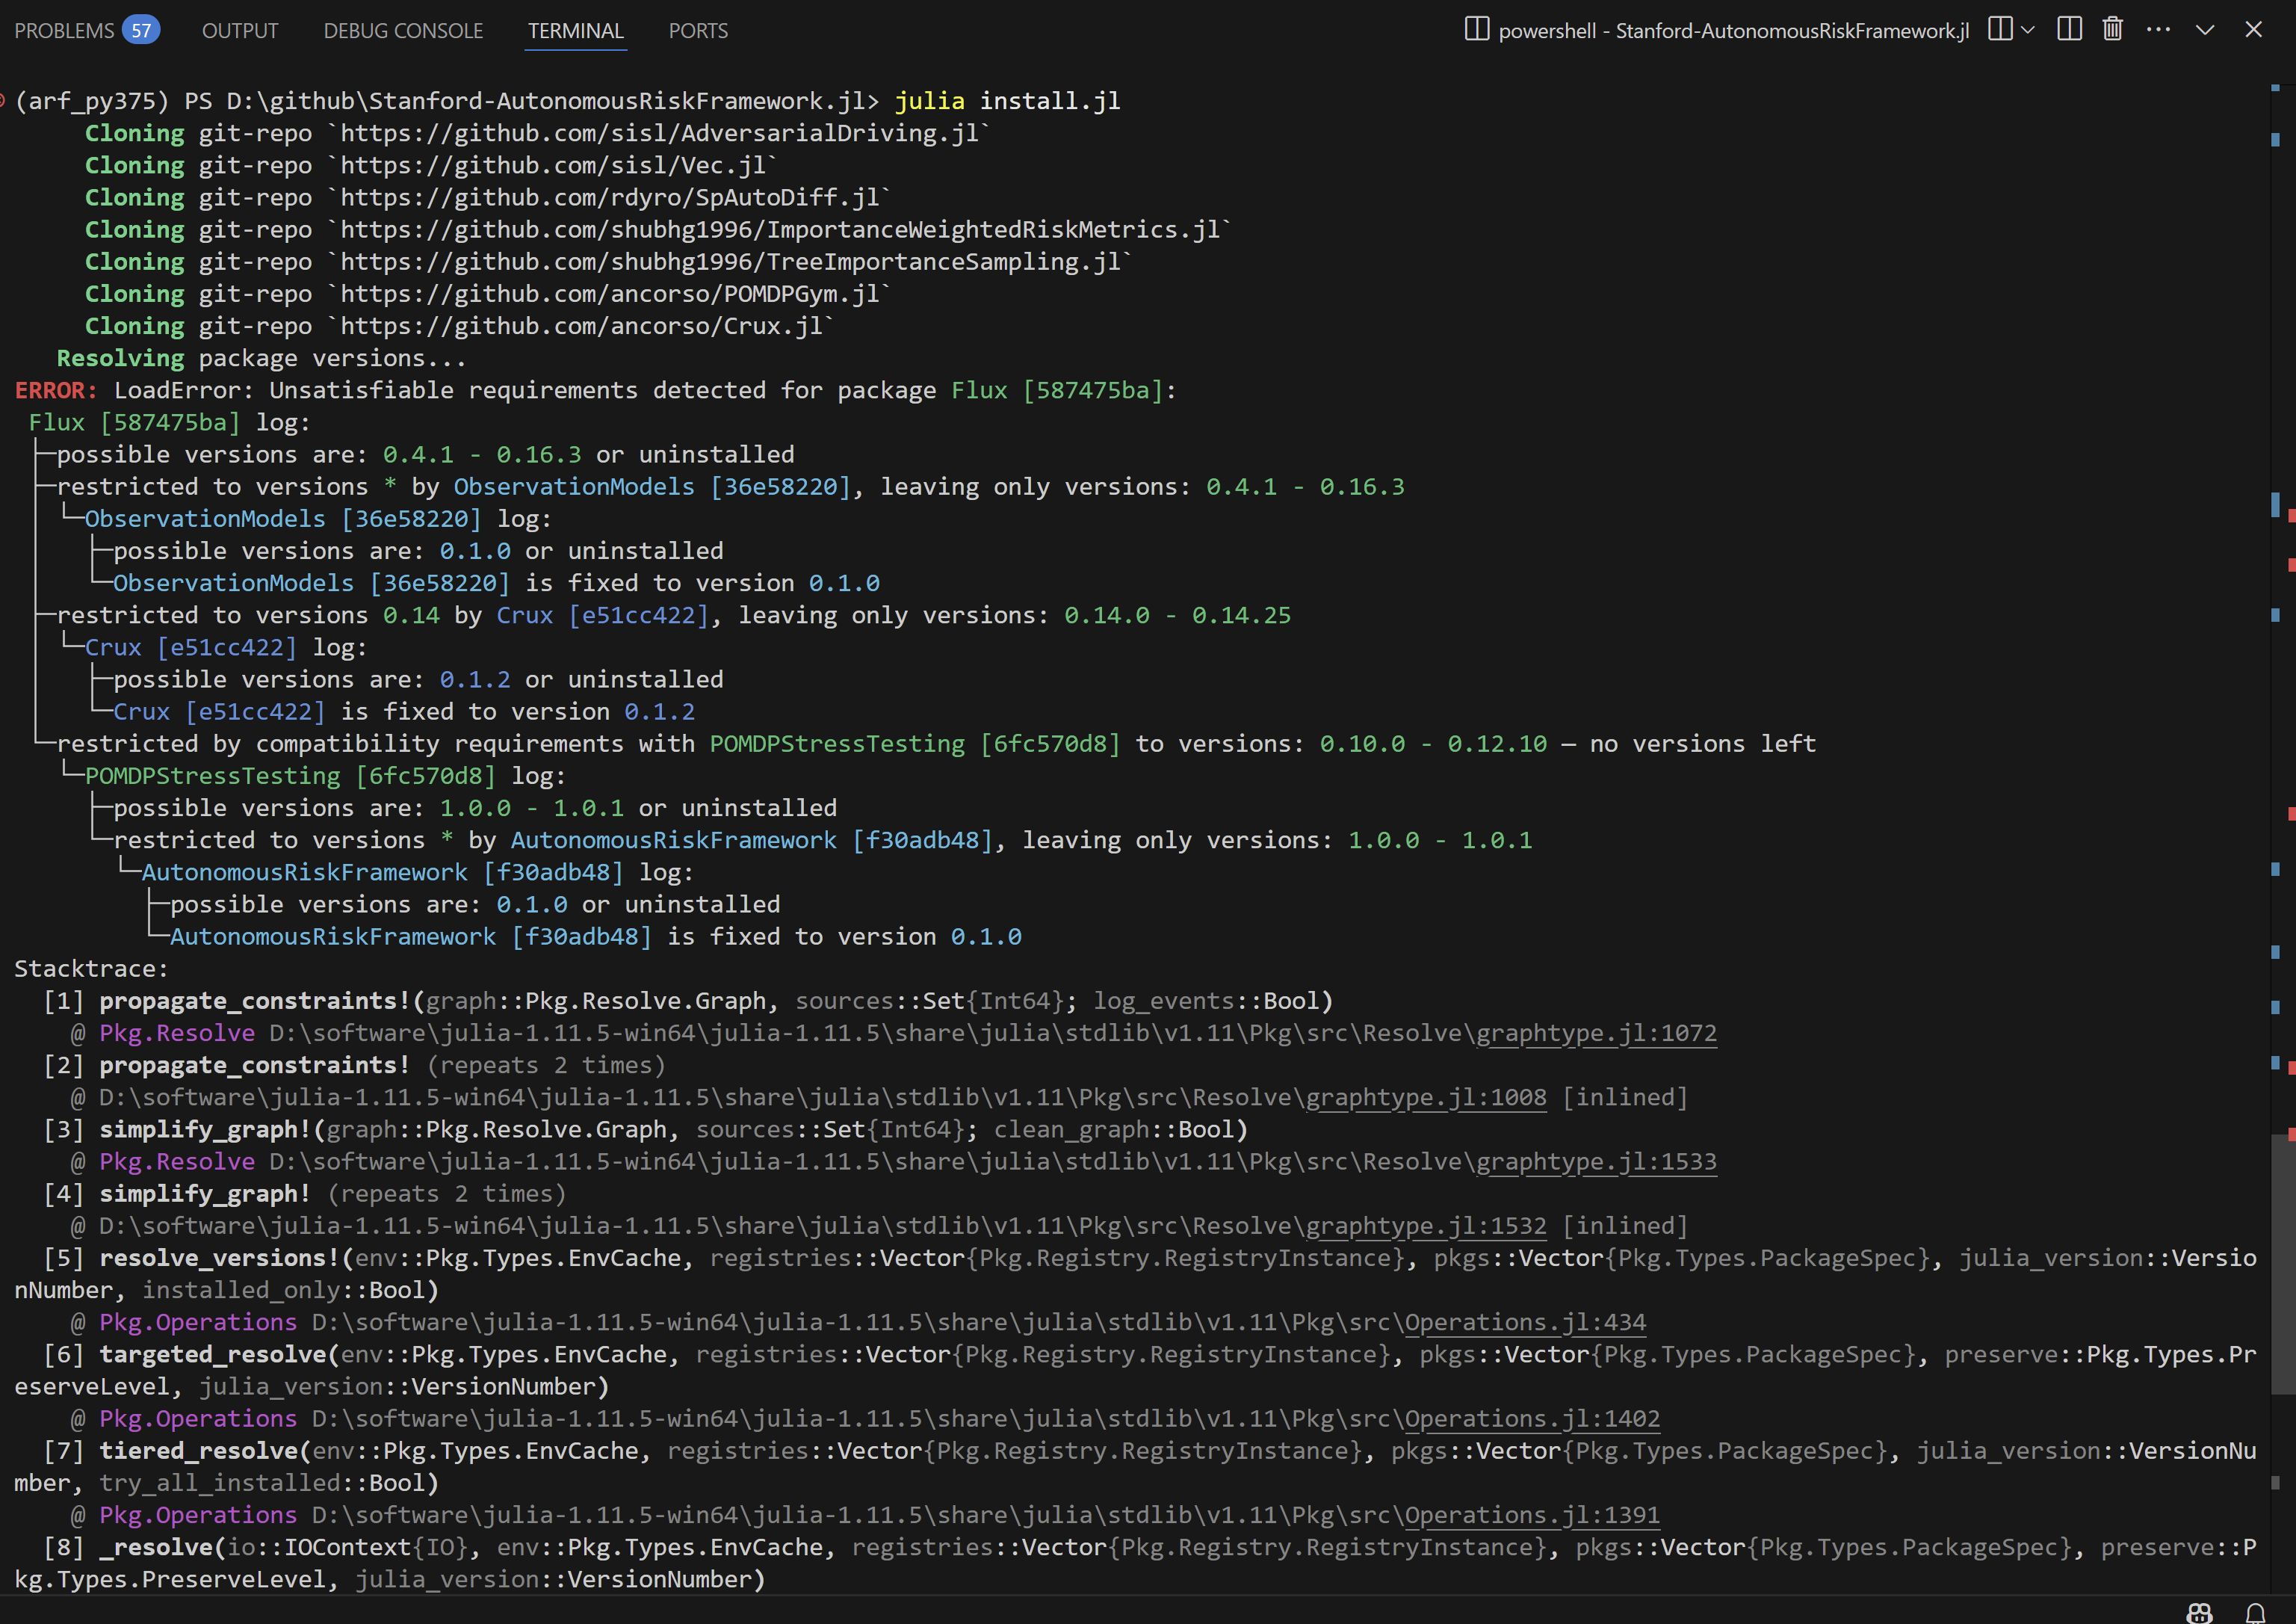Open notifications bell in status bar
This screenshot has height=1624, width=2296.
click(2255, 1612)
